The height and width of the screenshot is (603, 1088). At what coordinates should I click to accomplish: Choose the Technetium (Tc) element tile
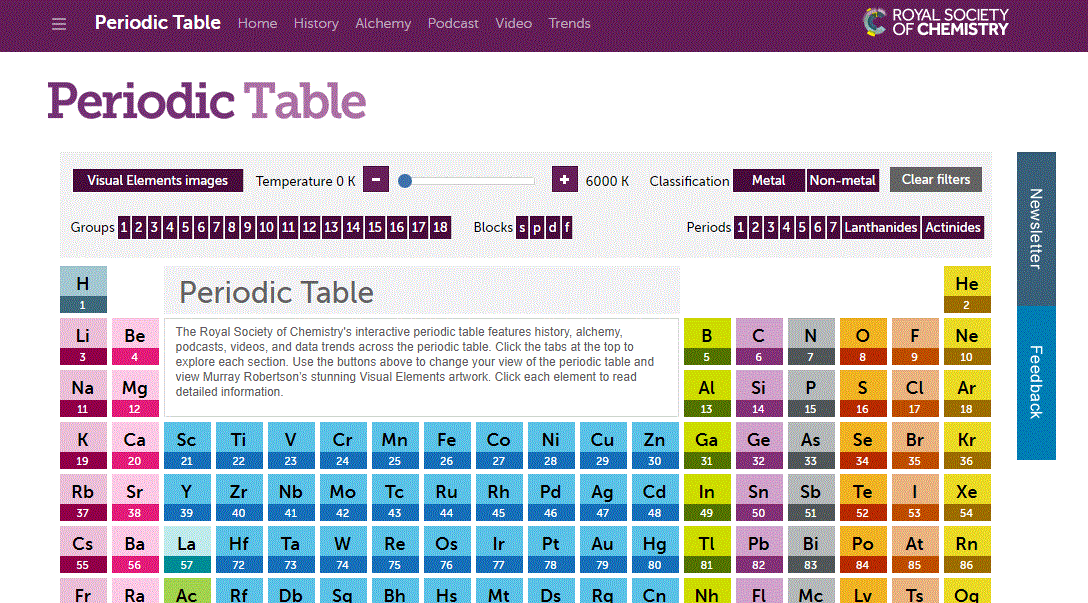[x=395, y=498]
